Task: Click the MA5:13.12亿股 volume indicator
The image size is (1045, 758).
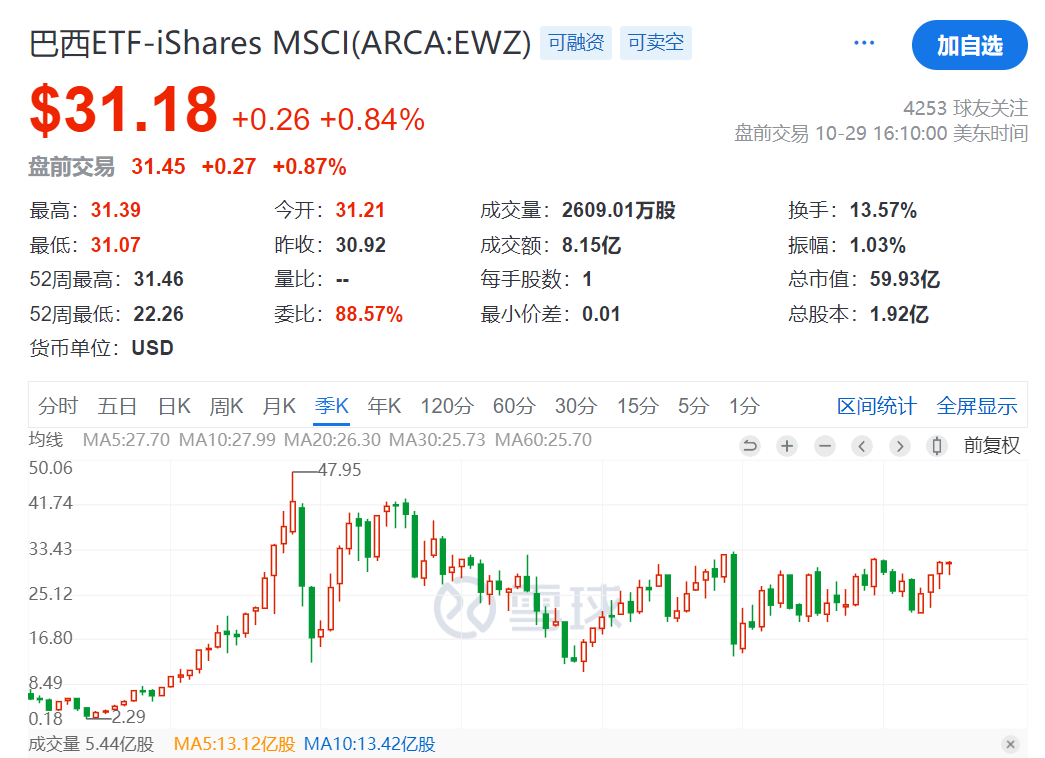Action: pyautogui.click(x=235, y=744)
